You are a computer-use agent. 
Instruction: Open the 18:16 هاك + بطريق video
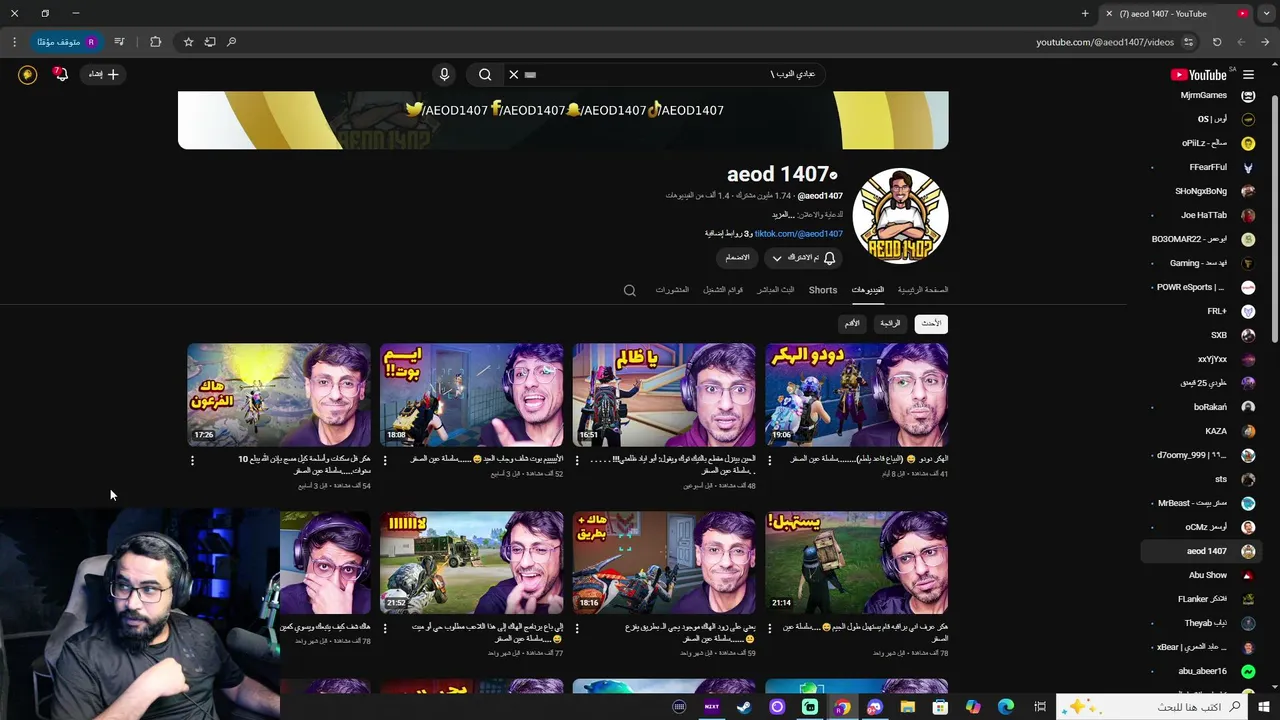[664, 563]
